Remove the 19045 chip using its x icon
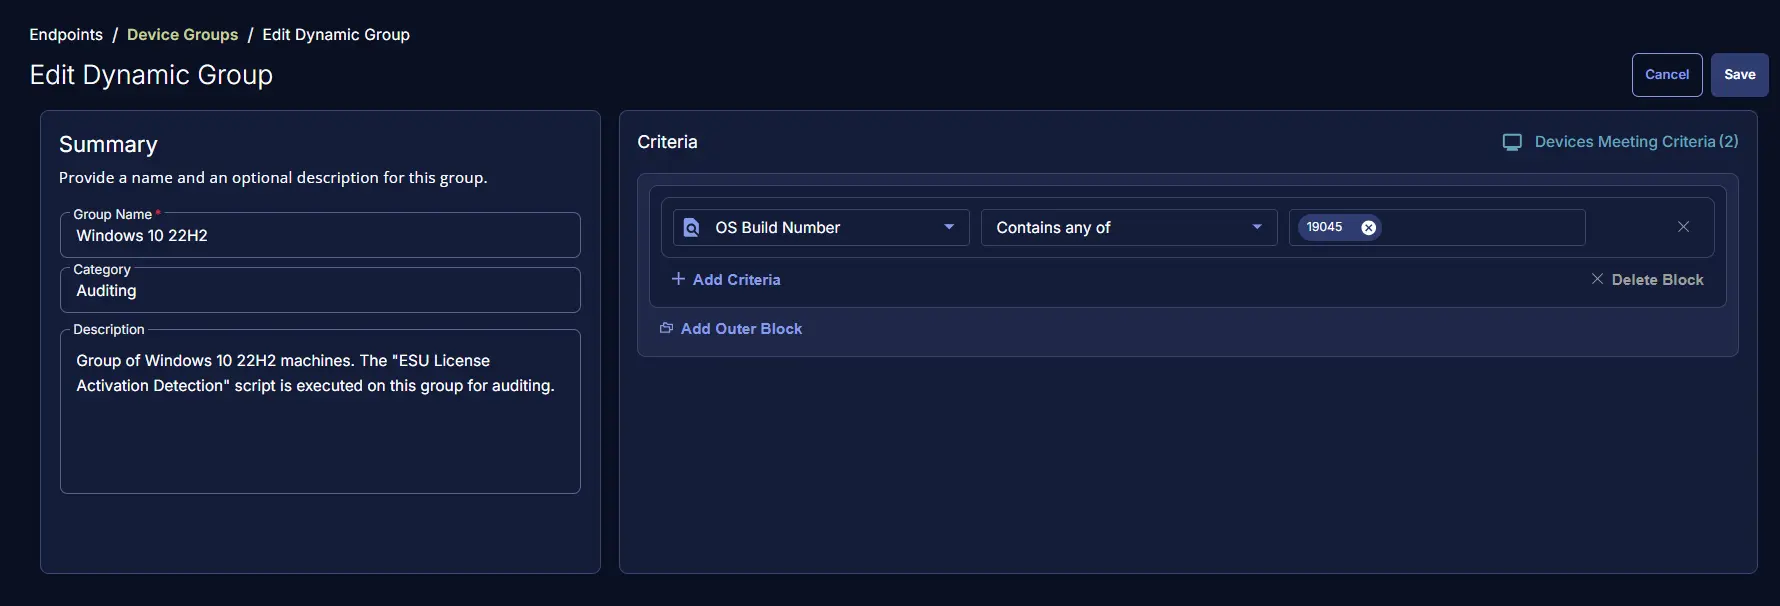The height and width of the screenshot is (606, 1780). 1368,228
